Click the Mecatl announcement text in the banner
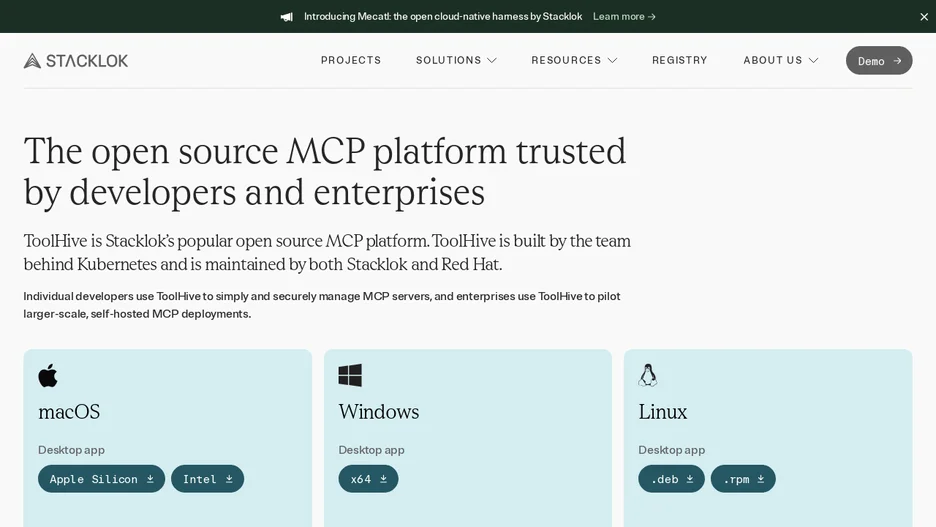 443,17
